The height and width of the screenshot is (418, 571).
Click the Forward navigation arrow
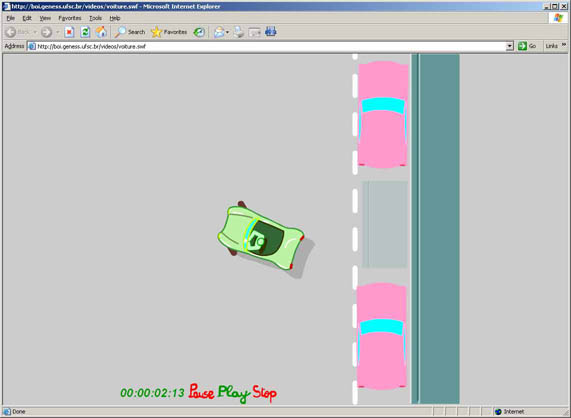[x=46, y=32]
